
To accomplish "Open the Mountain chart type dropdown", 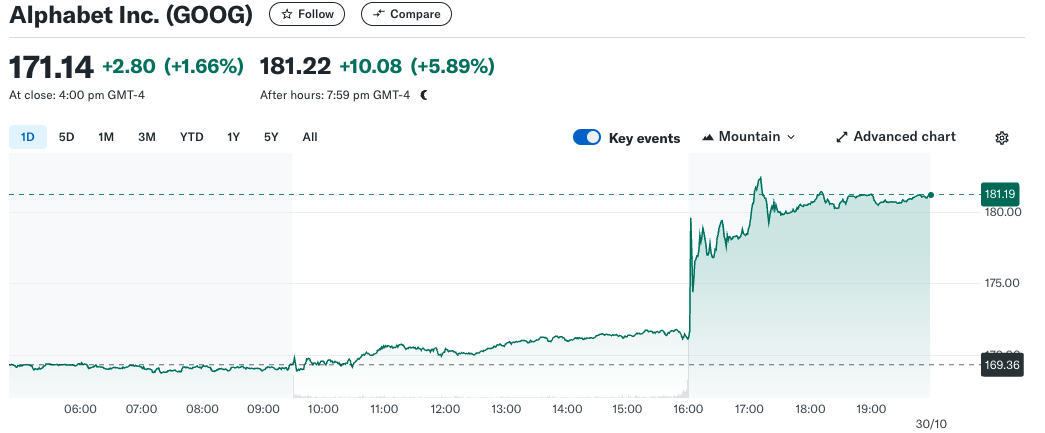I will [x=748, y=137].
